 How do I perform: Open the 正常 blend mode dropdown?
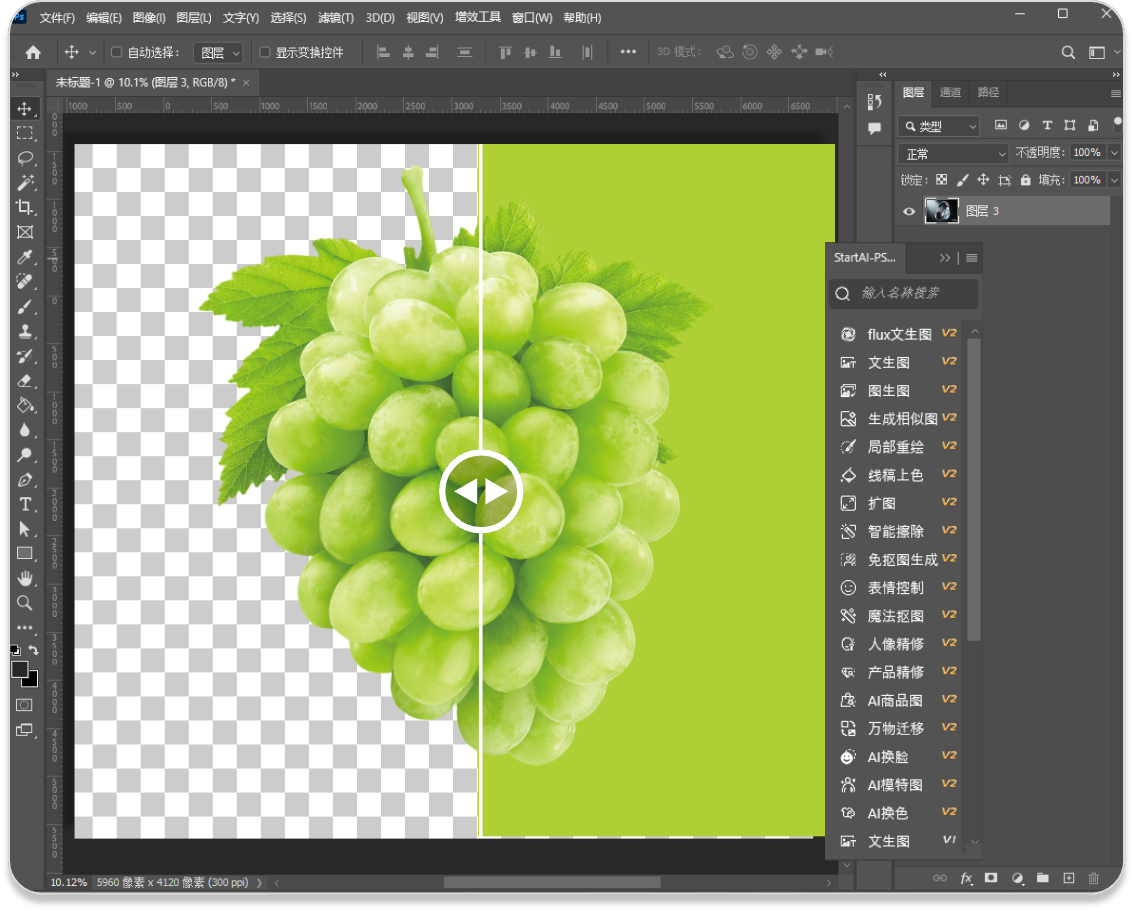coord(954,154)
